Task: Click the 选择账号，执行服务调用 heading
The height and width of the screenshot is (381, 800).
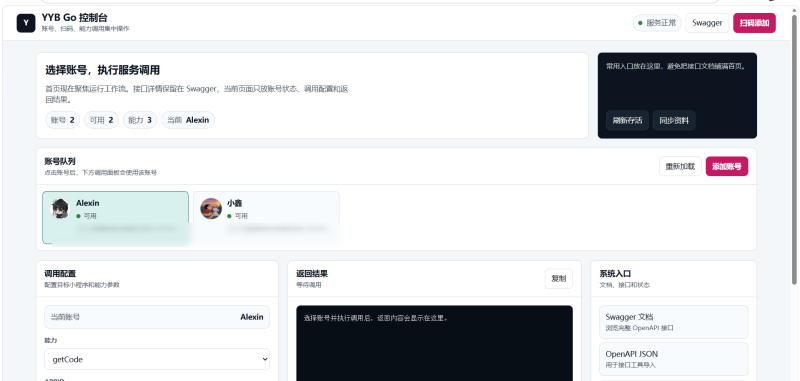Action: click(103, 70)
